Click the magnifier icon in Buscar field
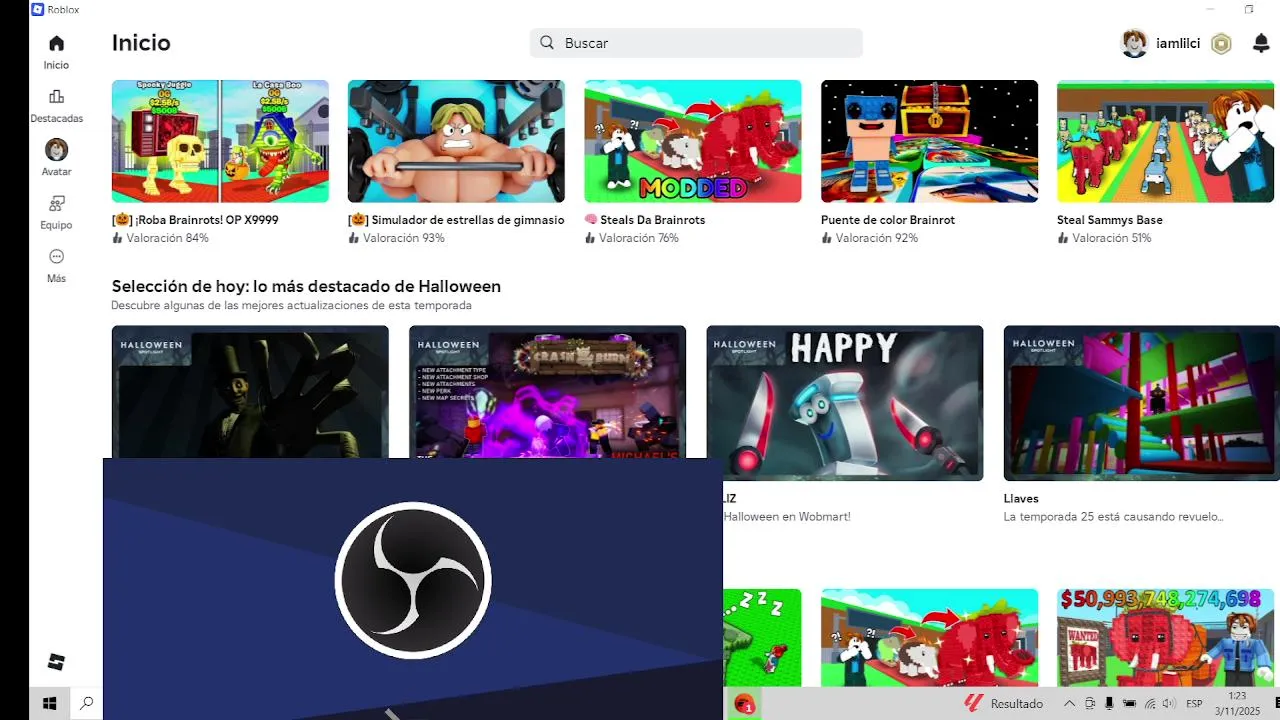Screen dimensions: 1280x720 [547, 43]
